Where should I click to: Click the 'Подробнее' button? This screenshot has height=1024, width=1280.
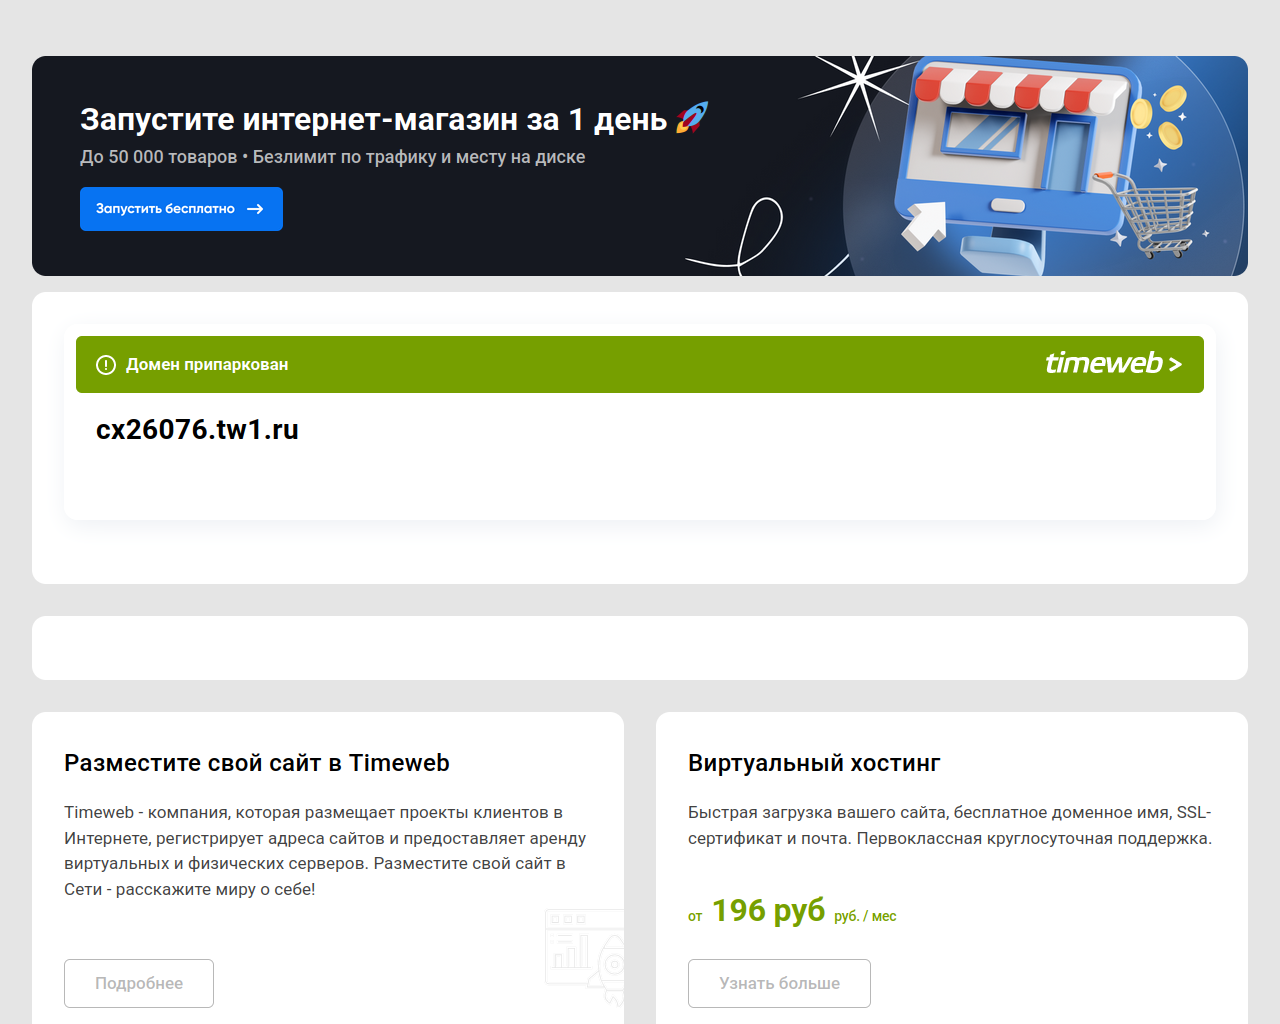click(139, 983)
